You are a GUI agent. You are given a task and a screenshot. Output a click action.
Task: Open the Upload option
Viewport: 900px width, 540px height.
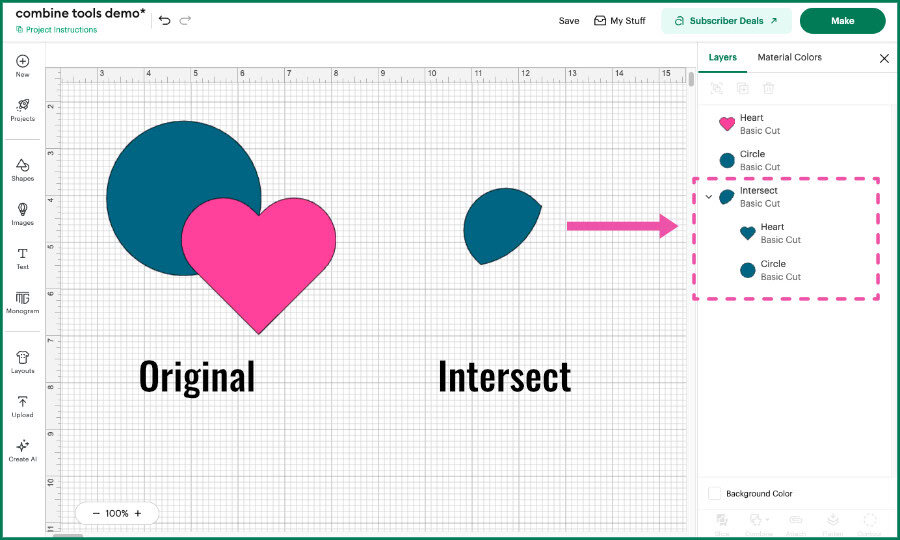[22, 406]
